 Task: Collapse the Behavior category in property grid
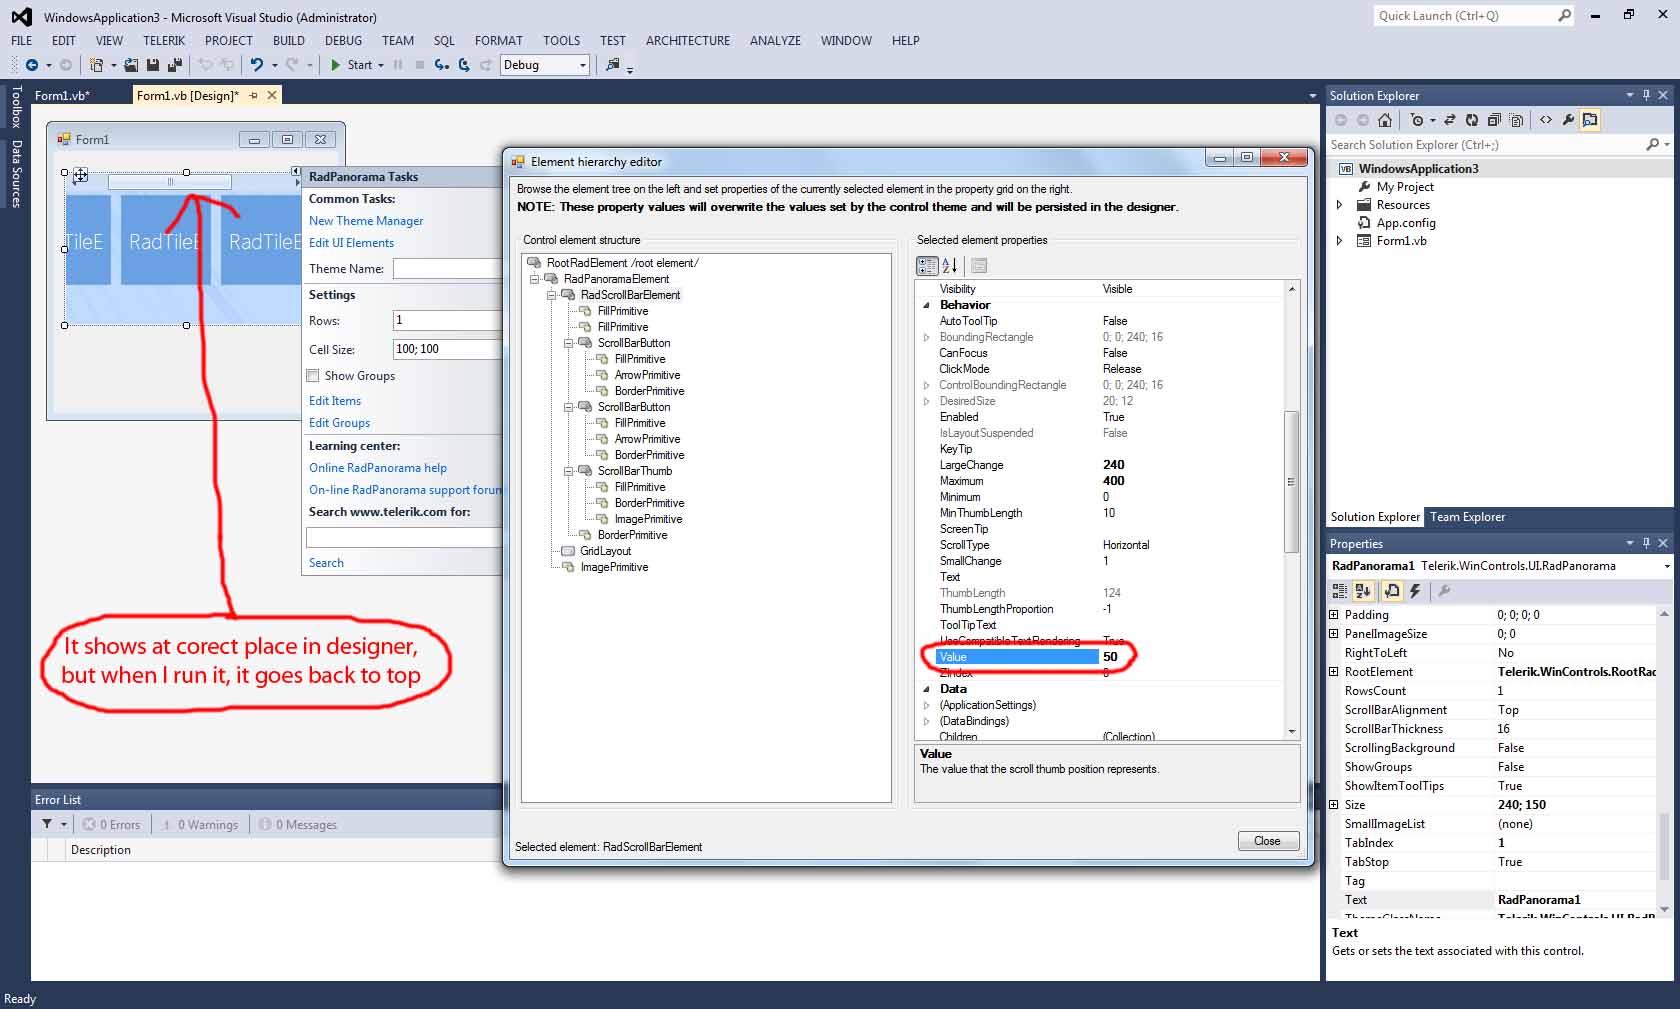point(926,305)
